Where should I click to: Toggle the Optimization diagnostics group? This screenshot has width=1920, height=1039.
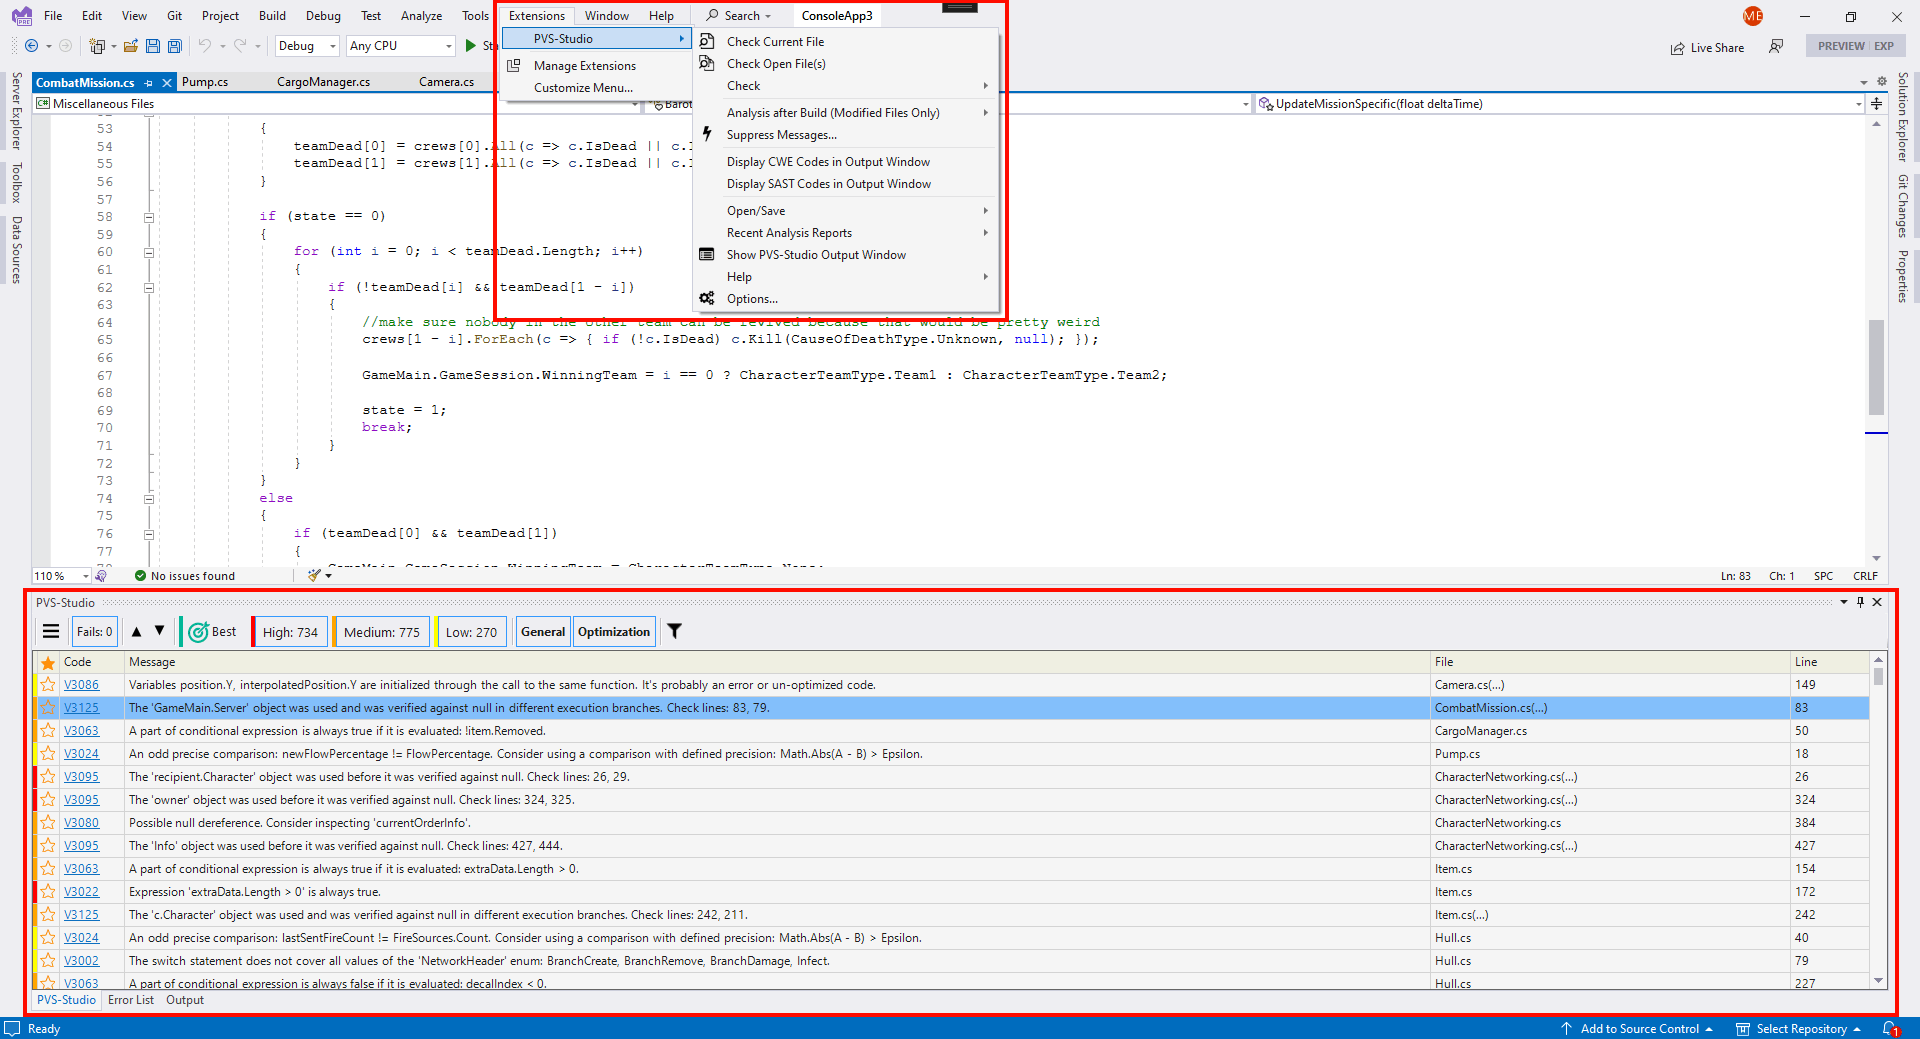point(614,632)
